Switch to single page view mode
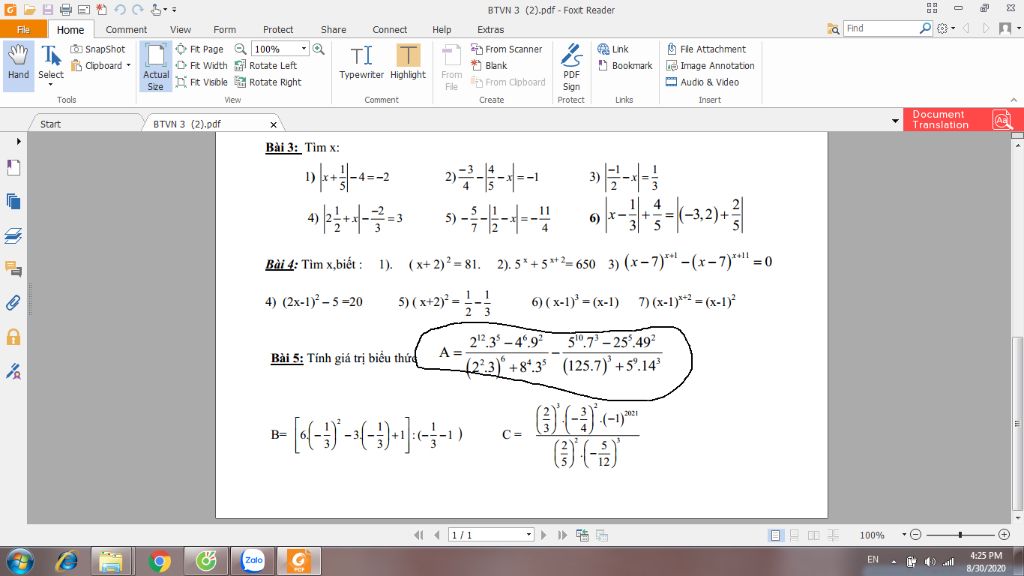1024x576 pixels. [x=775, y=535]
